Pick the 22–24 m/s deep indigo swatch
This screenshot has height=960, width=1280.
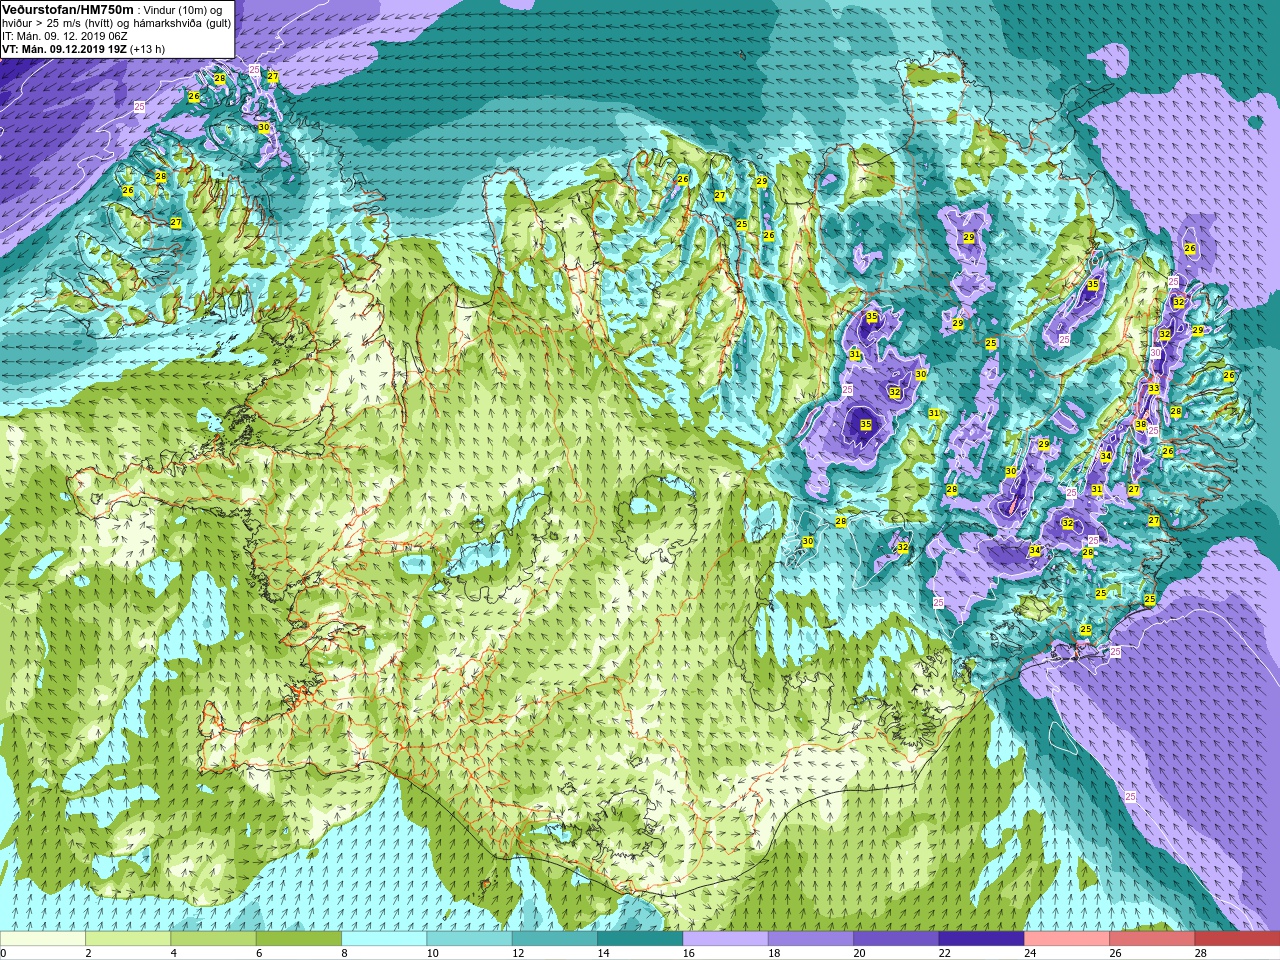(981, 939)
